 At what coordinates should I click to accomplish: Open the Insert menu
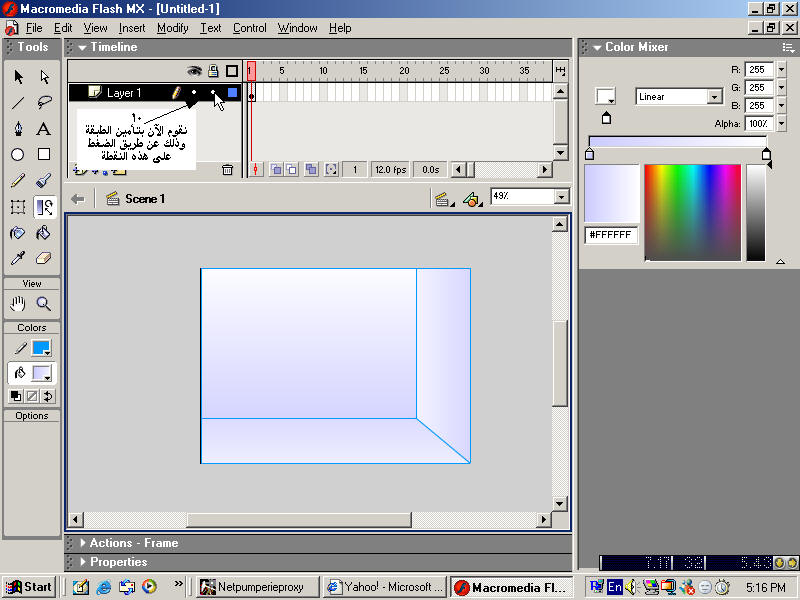[132, 28]
